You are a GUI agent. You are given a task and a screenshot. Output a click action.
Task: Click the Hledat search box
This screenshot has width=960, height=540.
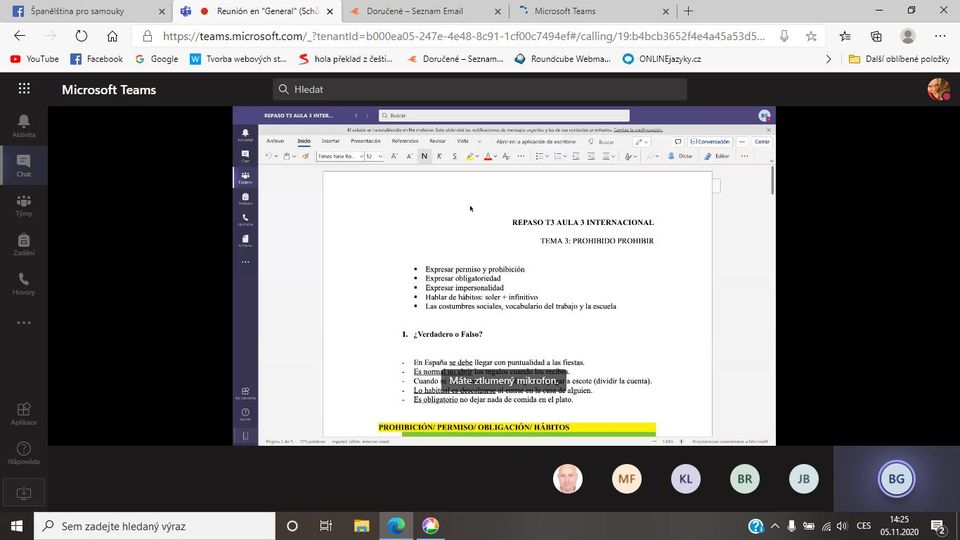coord(480,89)
